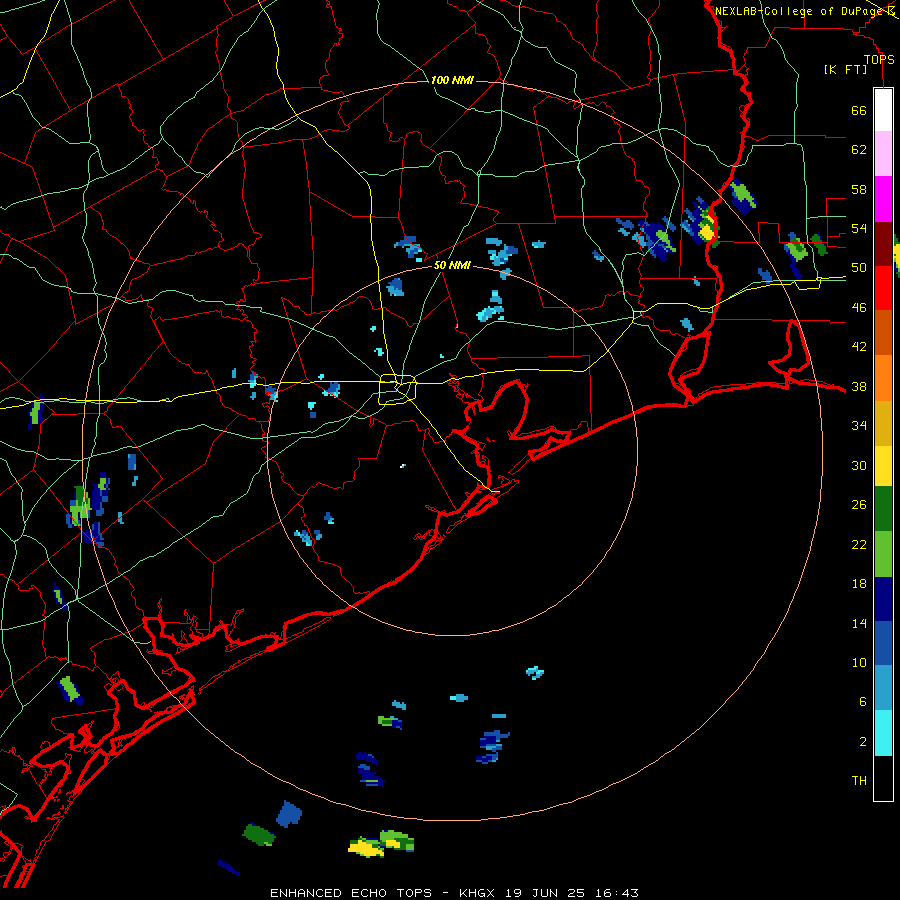Click the orange 42 K FT legend swatch
Viewport: 900px width, 900px height.
883,377
